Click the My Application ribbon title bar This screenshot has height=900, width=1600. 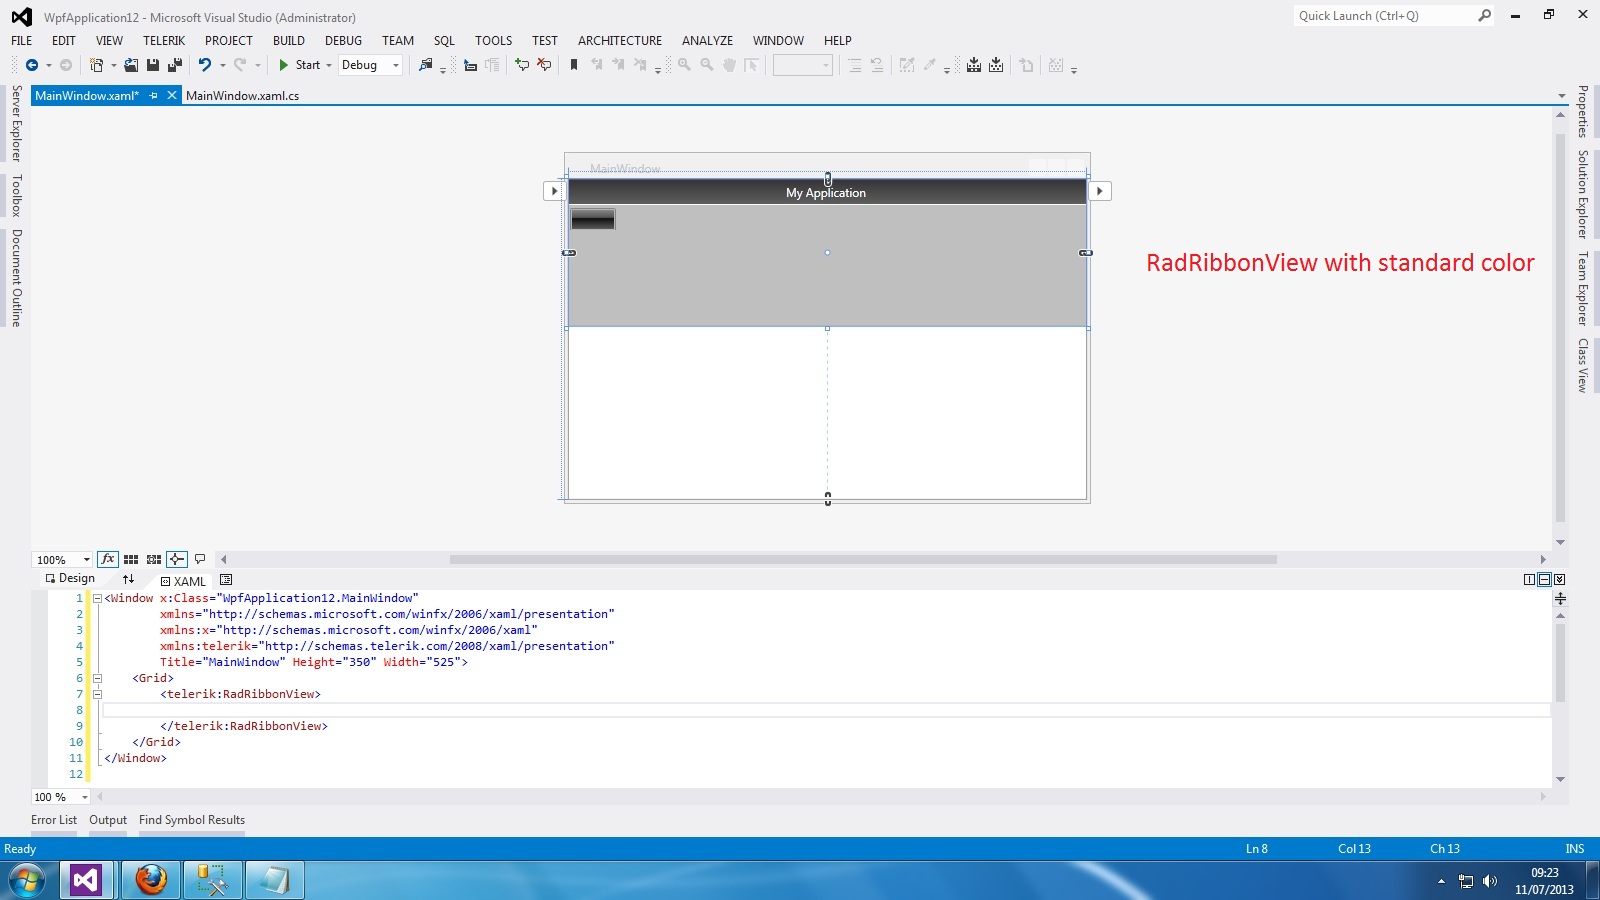pos(826,192)
